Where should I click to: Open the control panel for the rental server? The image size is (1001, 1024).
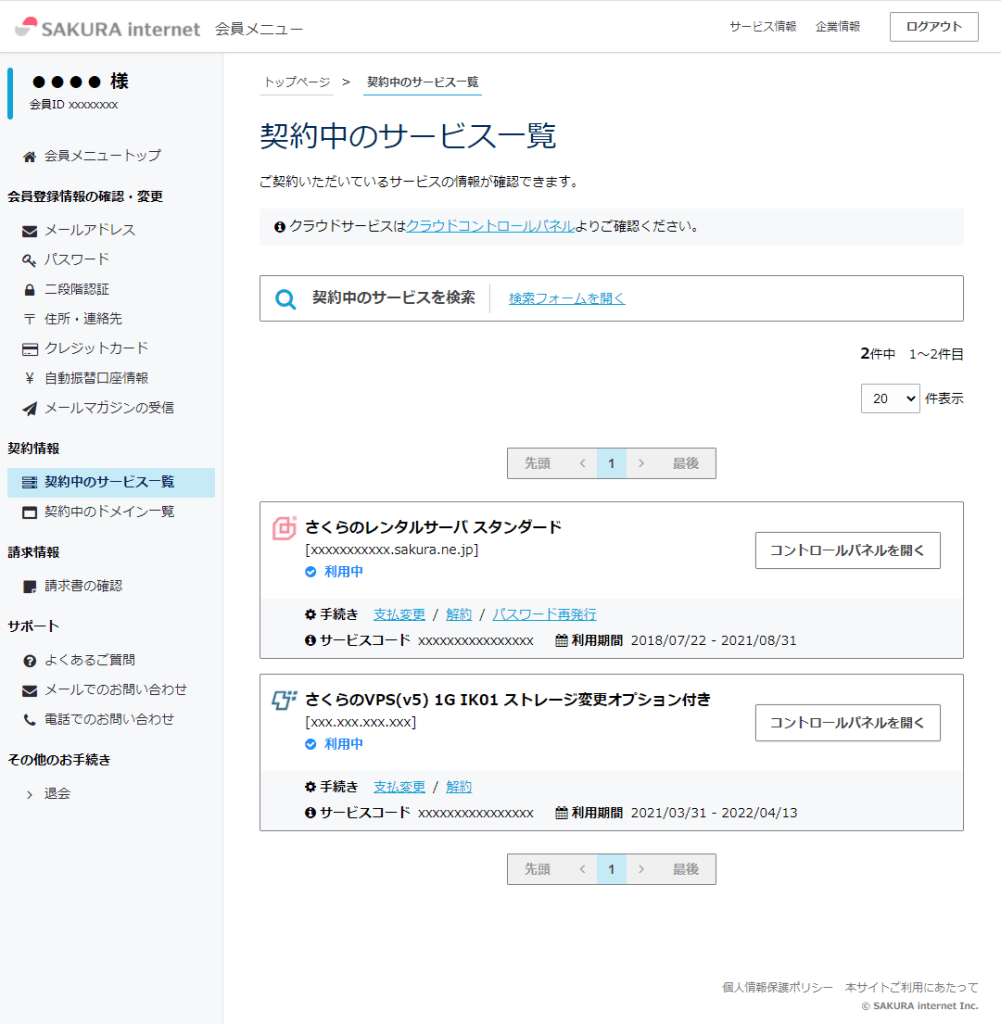click(848, 551)
